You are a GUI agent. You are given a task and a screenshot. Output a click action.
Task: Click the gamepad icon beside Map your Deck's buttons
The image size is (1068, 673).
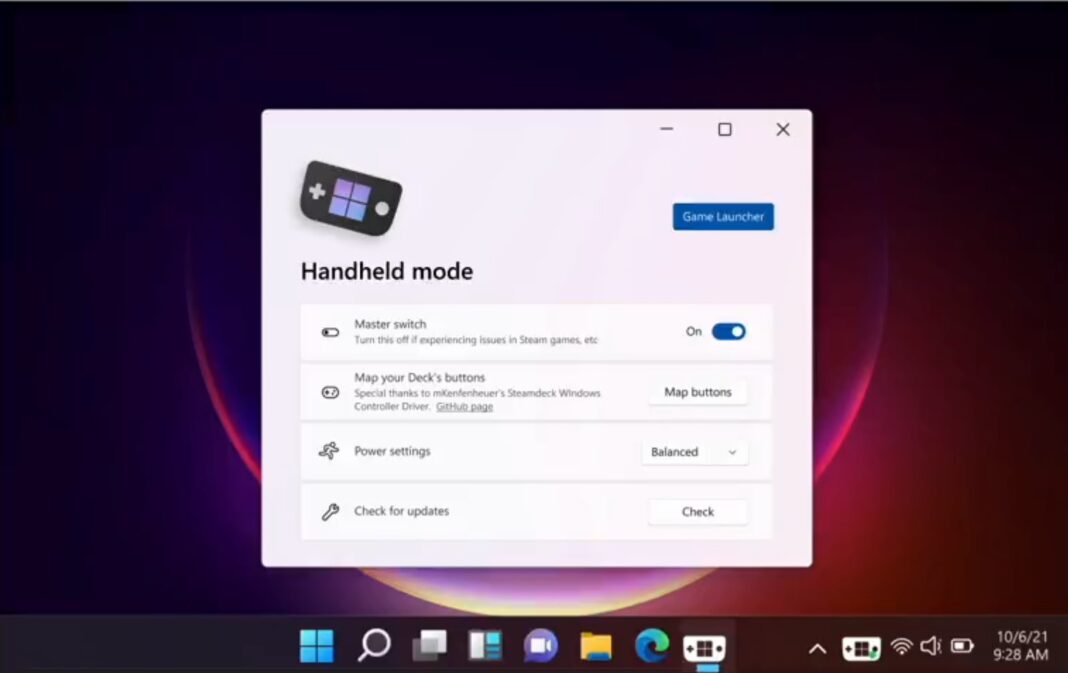(x=329, y=392)
